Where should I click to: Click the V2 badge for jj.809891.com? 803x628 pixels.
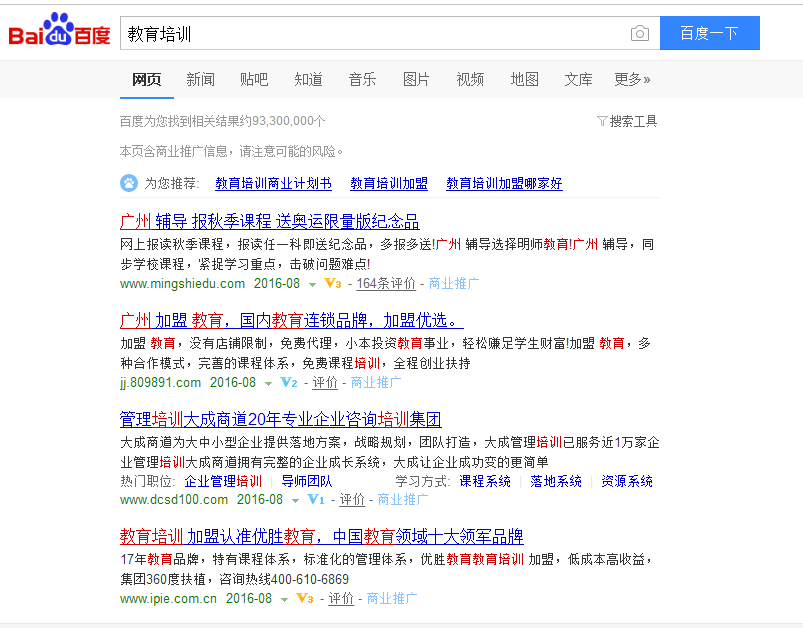coord(289,383)
